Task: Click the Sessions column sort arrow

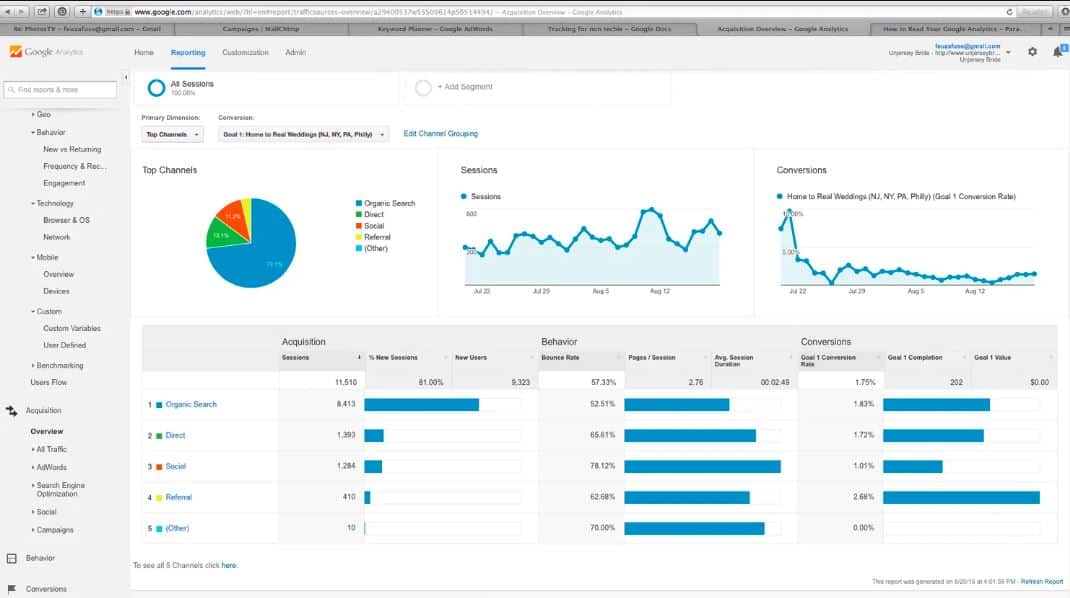Action: tap(359, 357)
